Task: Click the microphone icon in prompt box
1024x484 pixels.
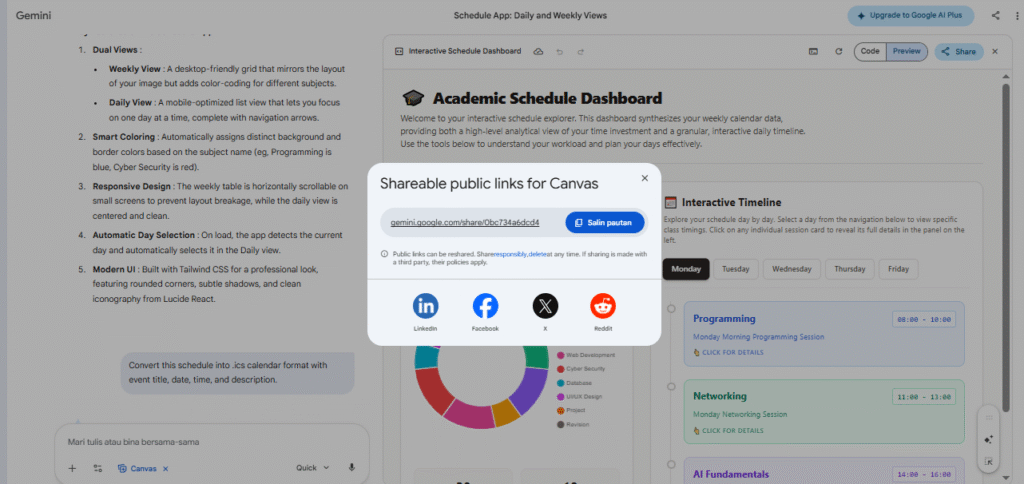Action: (352, 467)
